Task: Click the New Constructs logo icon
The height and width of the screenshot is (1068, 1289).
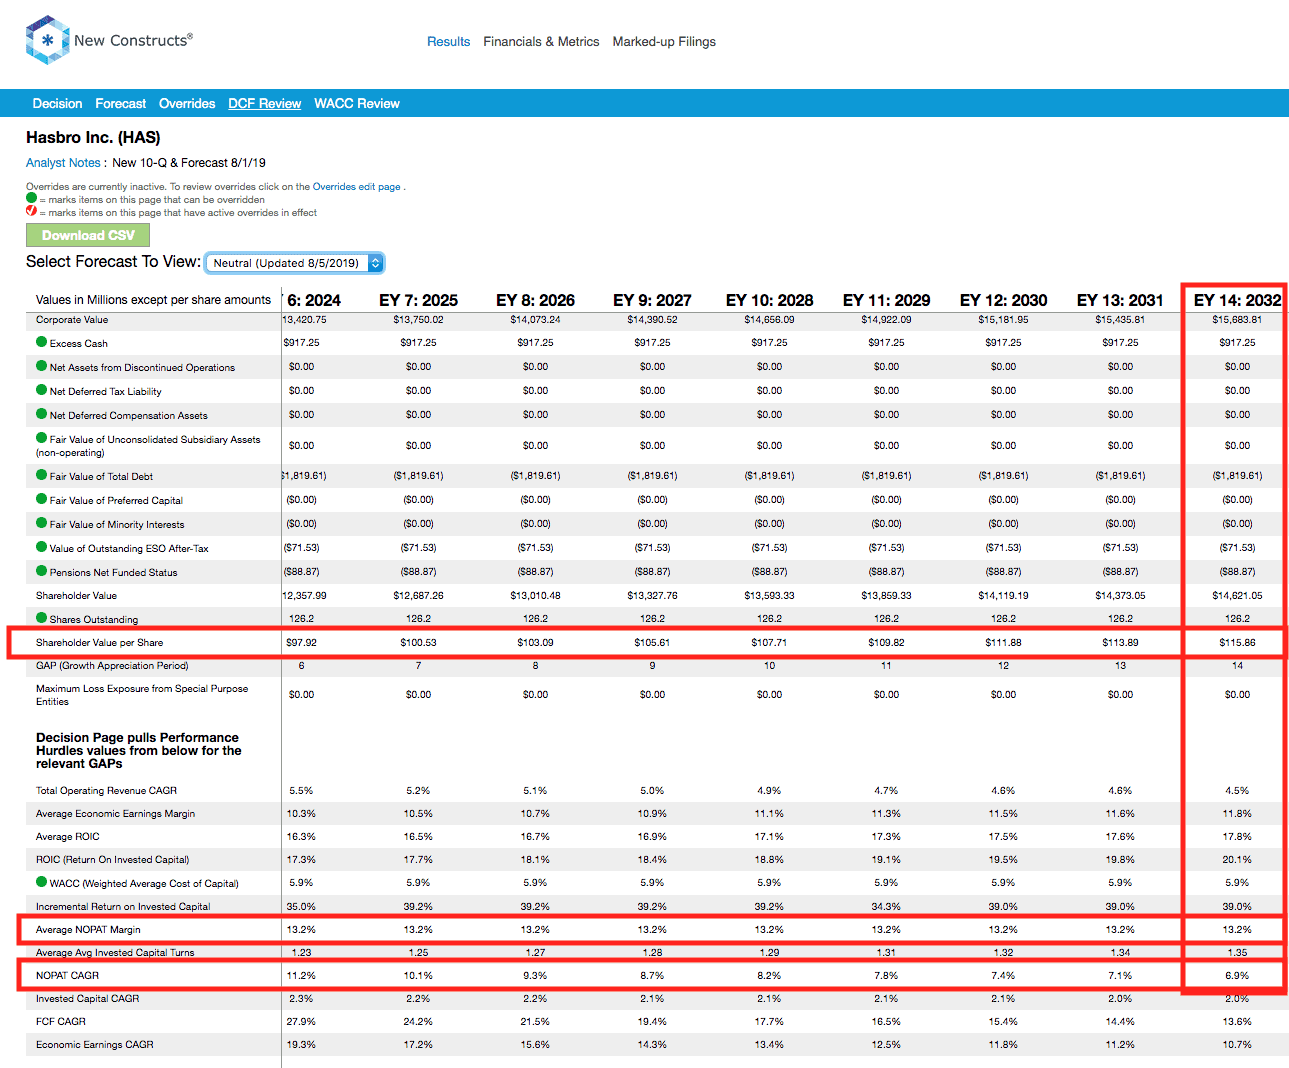Action: tap(47, 40)
